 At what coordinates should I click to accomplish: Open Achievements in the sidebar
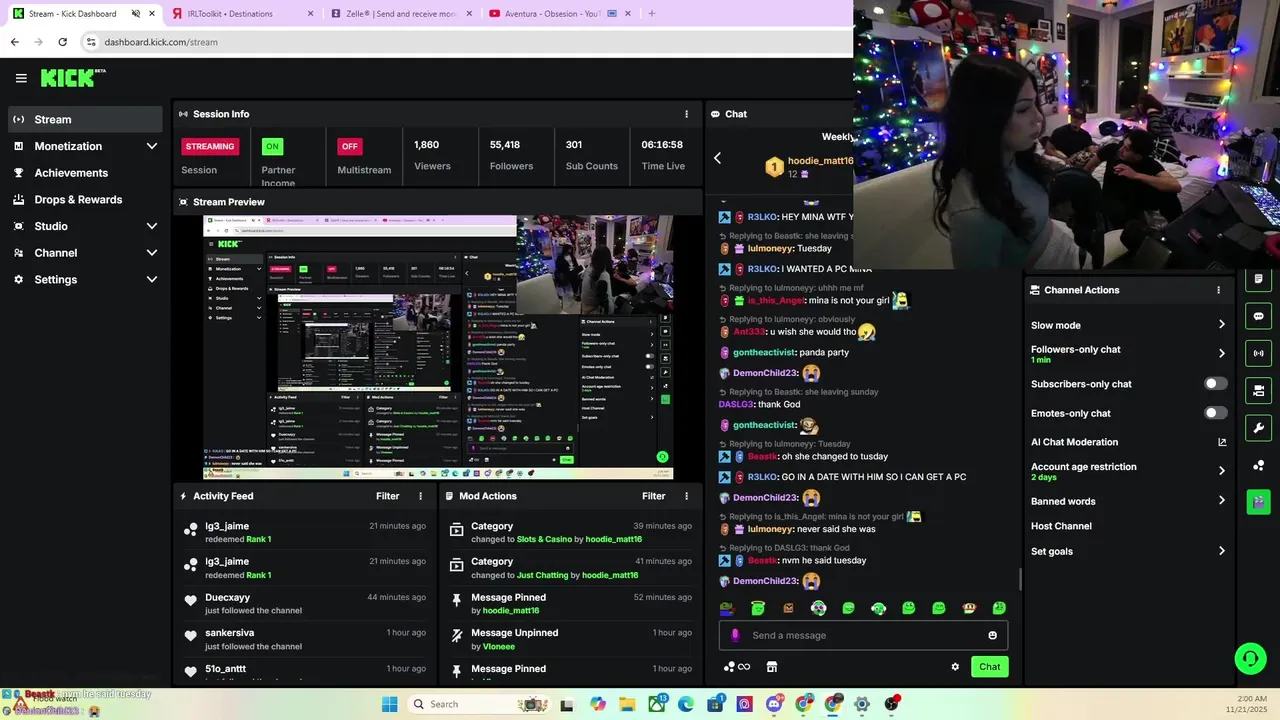click(x=85, y=173)
